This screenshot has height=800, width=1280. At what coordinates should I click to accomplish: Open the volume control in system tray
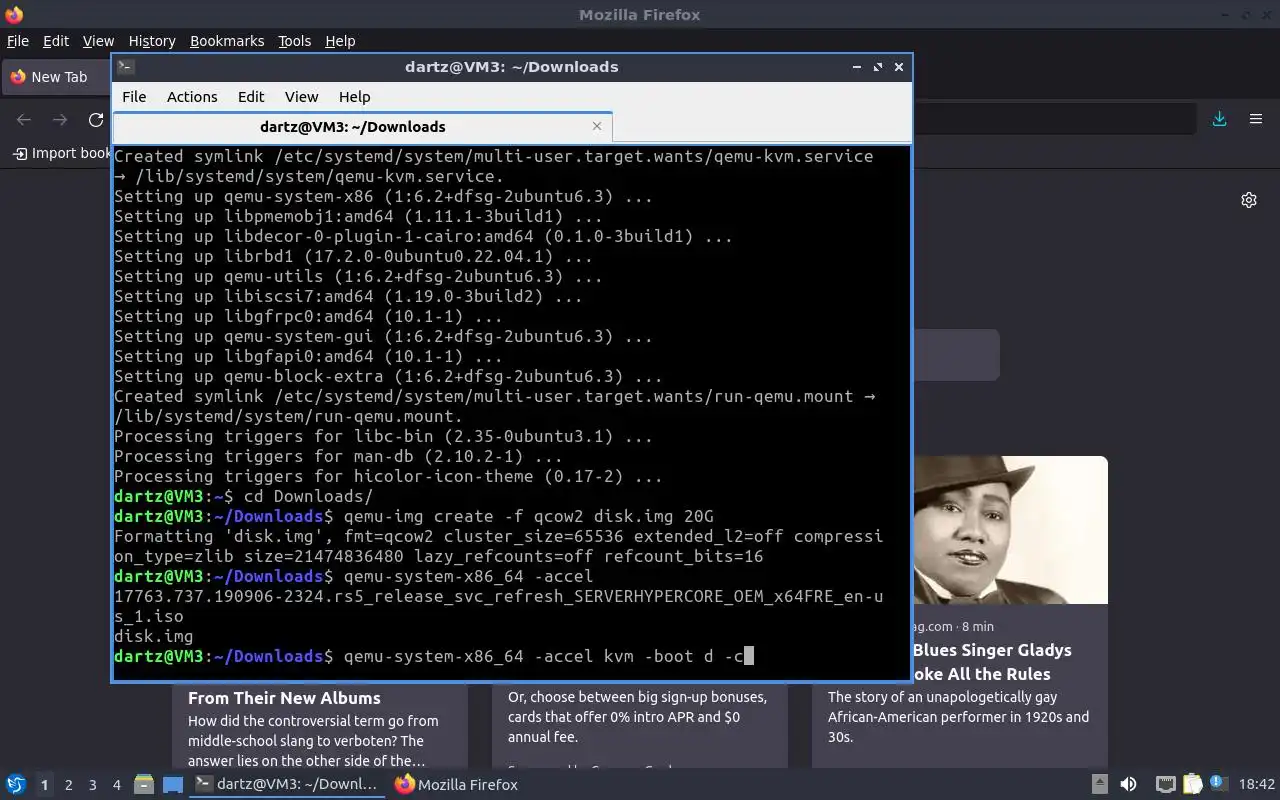pos(1128,785)
